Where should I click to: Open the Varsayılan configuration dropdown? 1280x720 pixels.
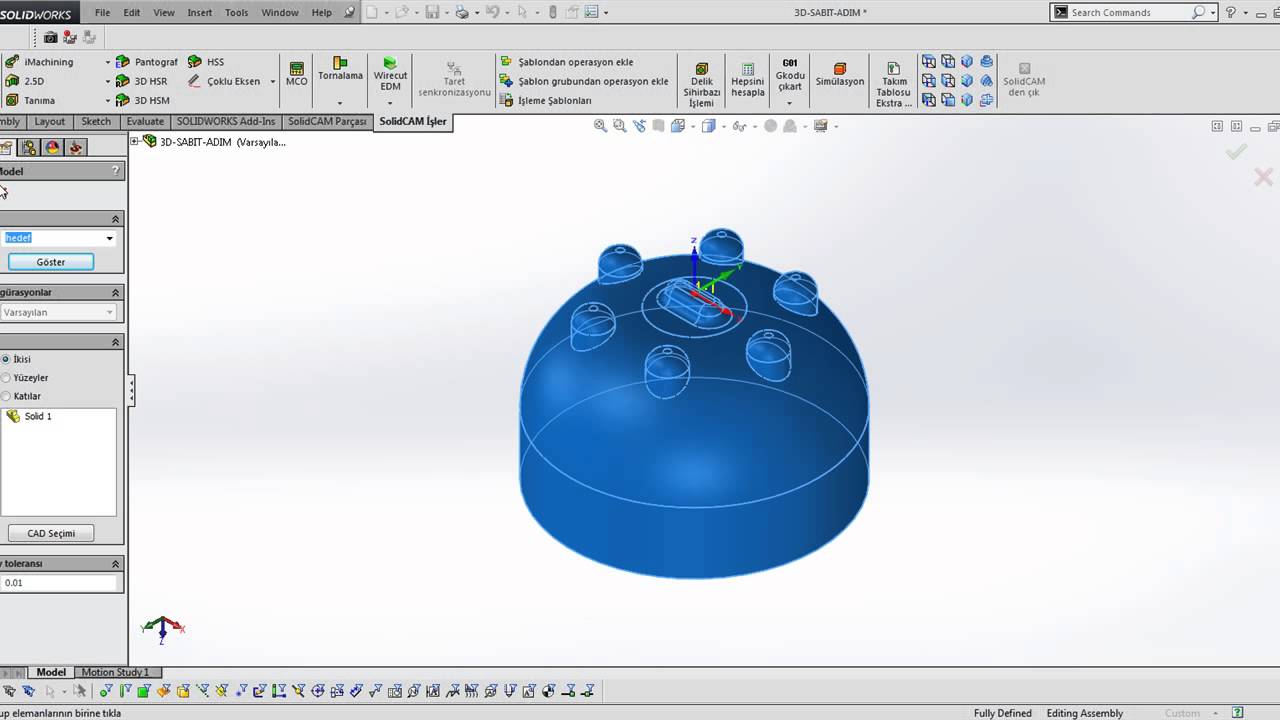[109, 312]
